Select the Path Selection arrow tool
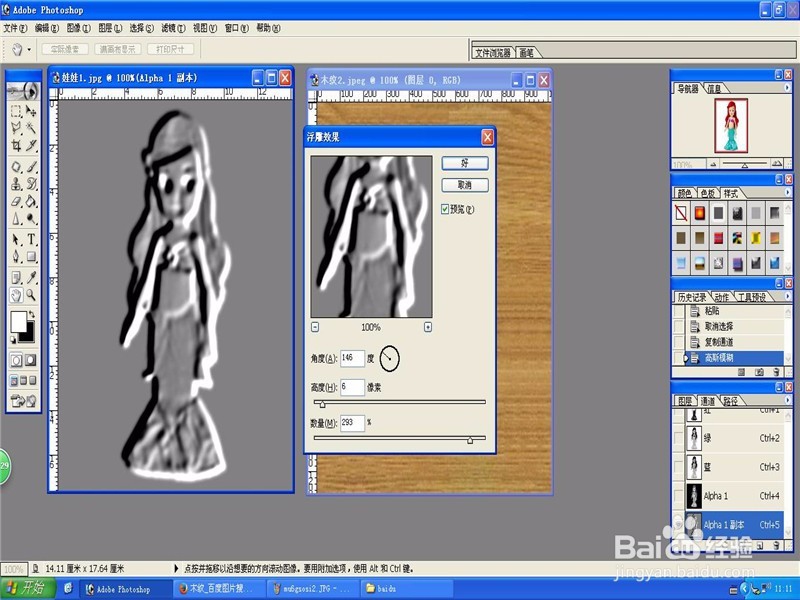This screenshot has height=600, width=800. (16, 239)
